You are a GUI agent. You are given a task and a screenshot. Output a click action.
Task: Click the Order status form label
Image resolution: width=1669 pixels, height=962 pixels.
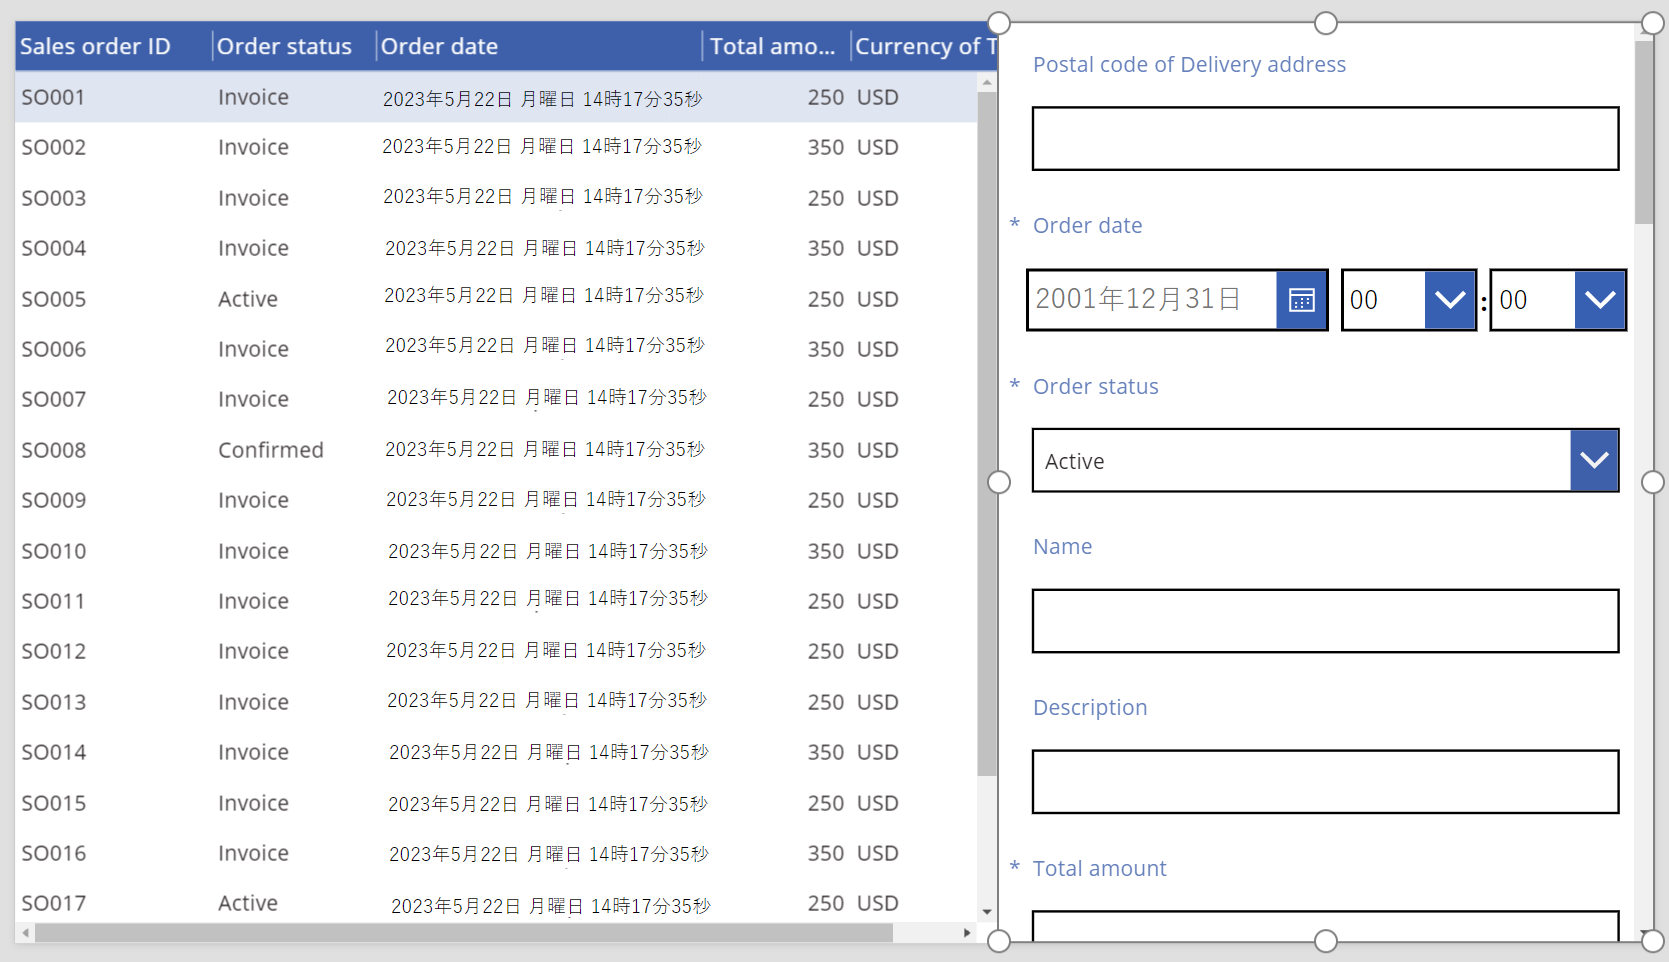click(1096, 386)
